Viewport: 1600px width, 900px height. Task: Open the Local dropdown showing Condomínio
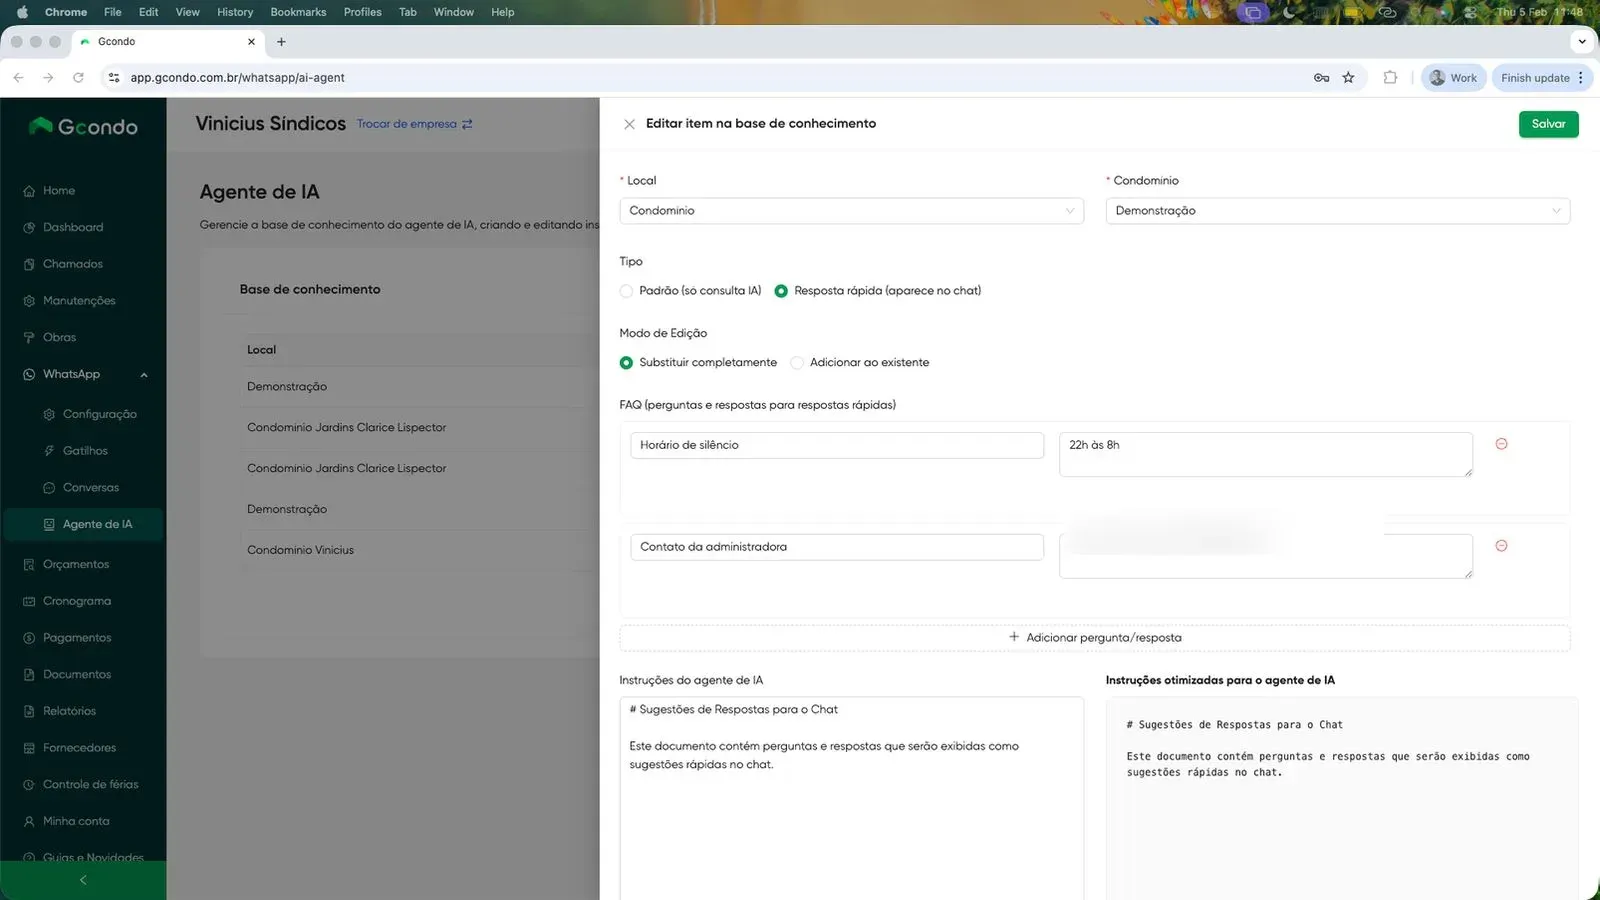pyautogui.click(x=851, y=211)
